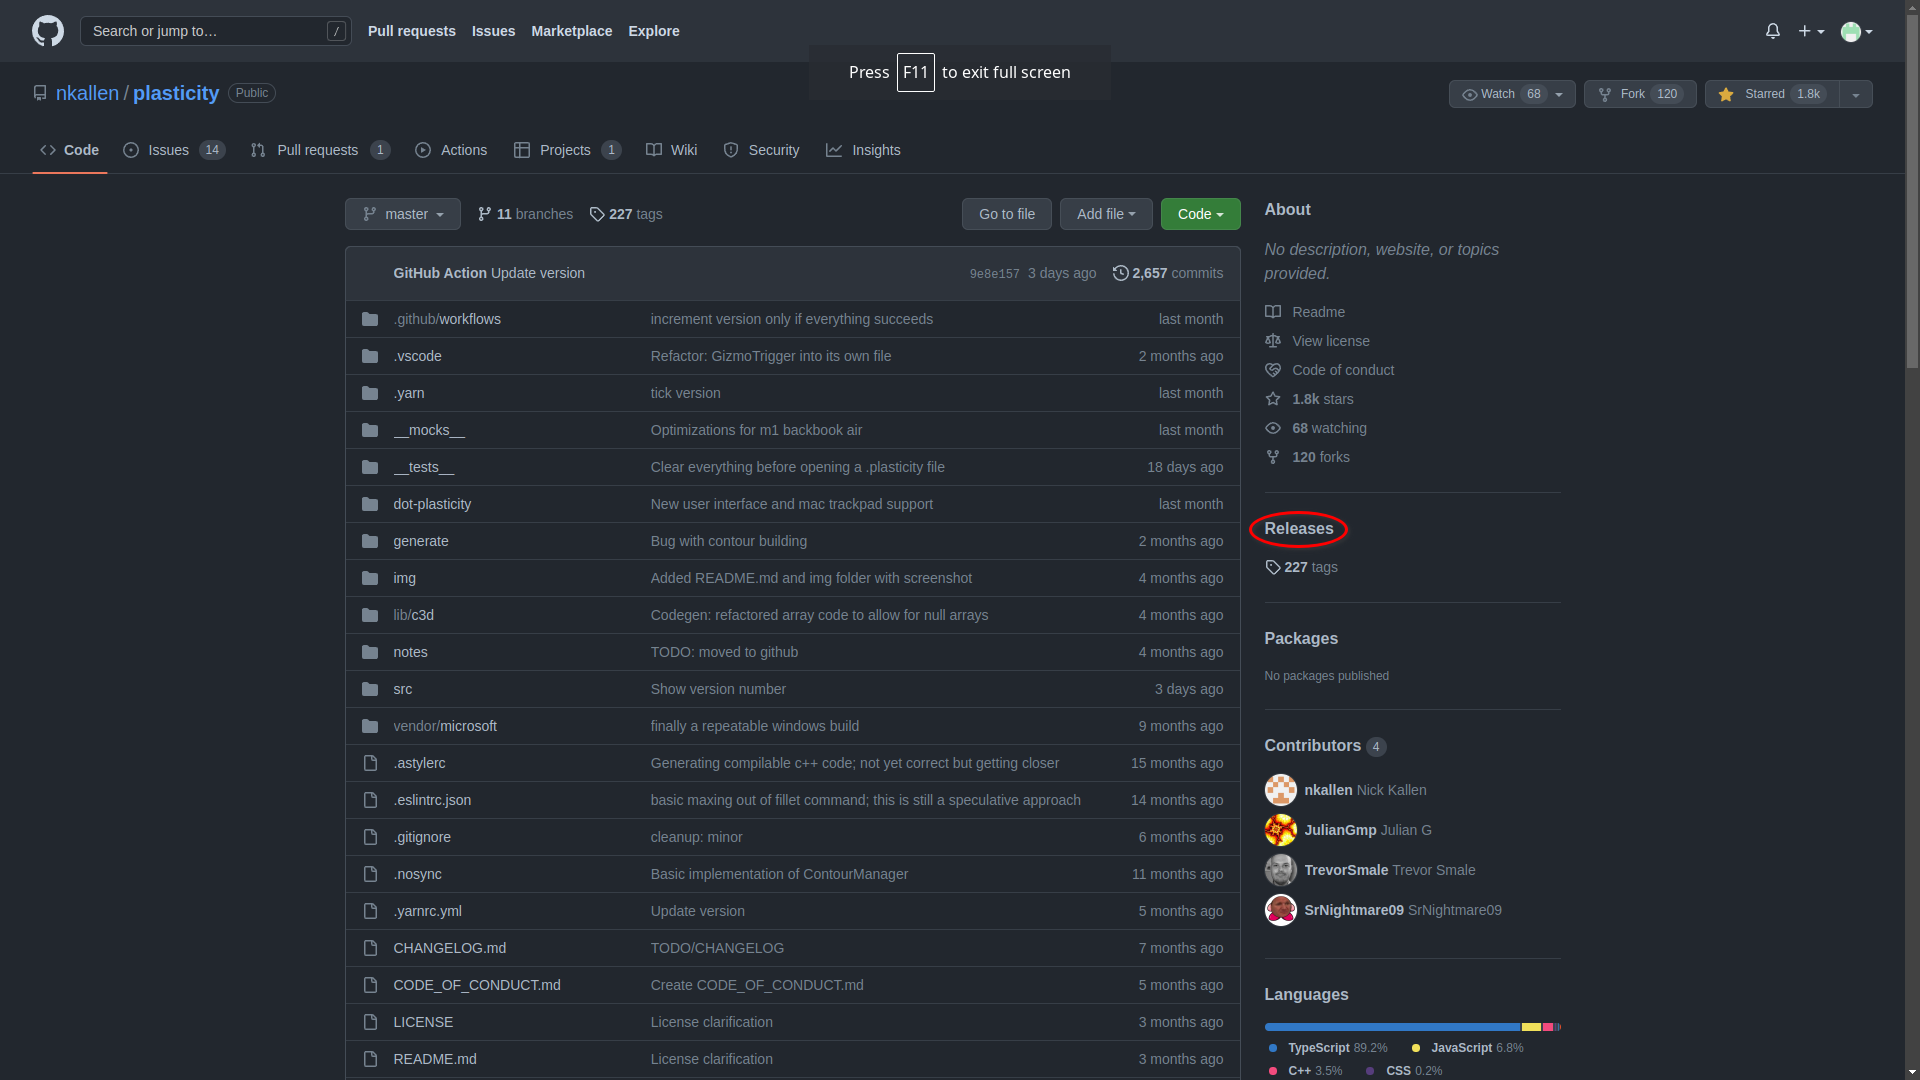Image resolution: width=1920 pixels, height=1080 pixels.
Task: Expand the master branch dropdown
Action: coord(403,214)
